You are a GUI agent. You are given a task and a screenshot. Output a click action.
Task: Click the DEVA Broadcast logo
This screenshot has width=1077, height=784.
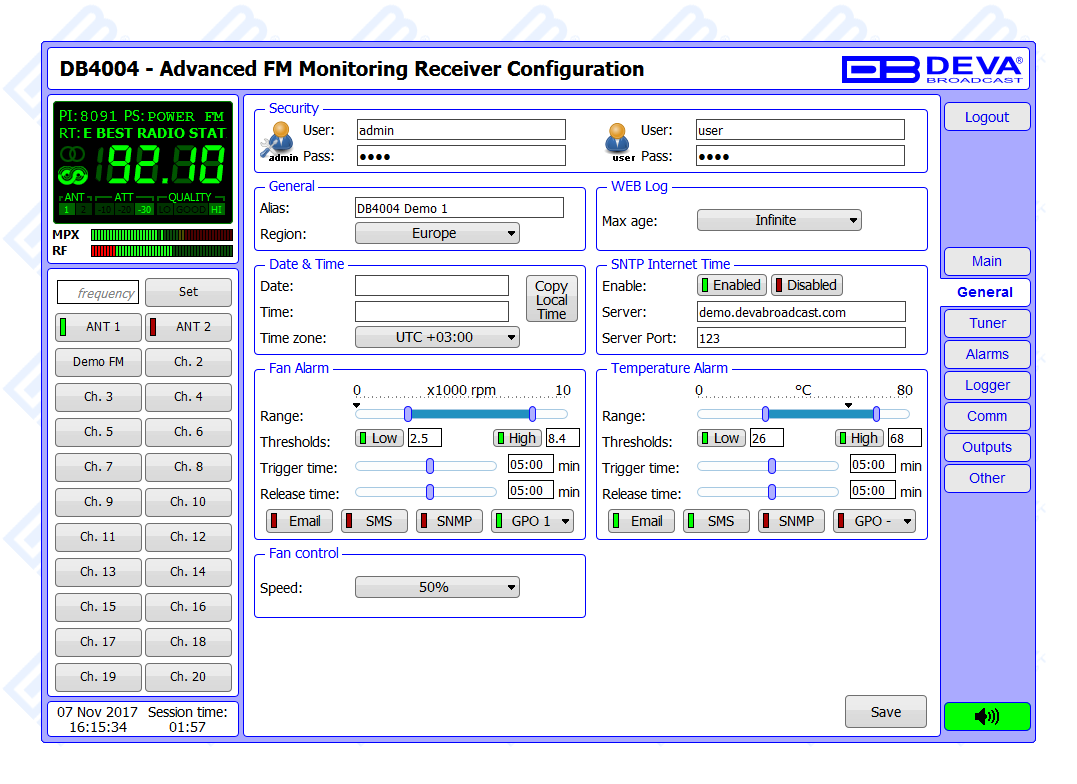click(x=932, y=69)
